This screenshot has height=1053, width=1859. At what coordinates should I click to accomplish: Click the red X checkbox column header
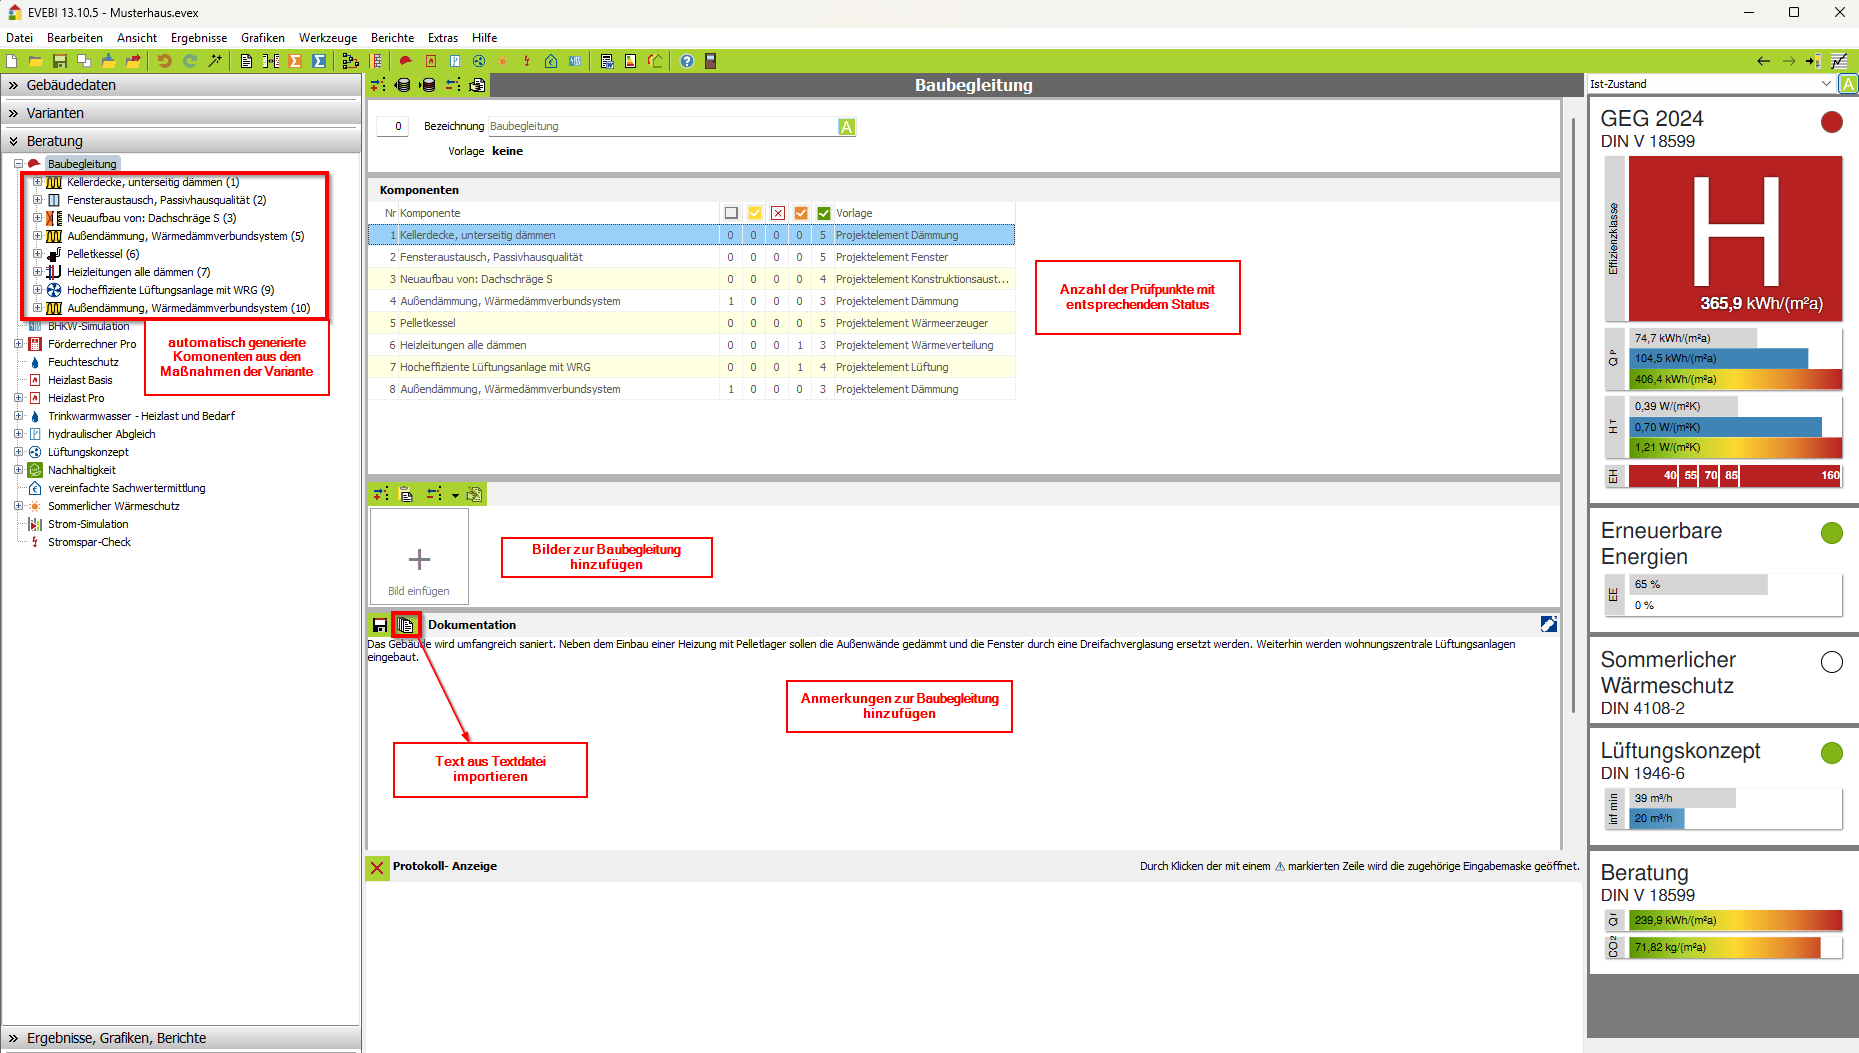click(777, 213)
